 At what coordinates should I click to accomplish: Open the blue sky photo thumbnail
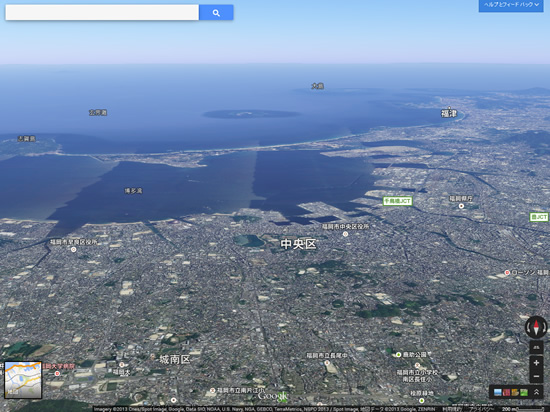click(498, 392)
